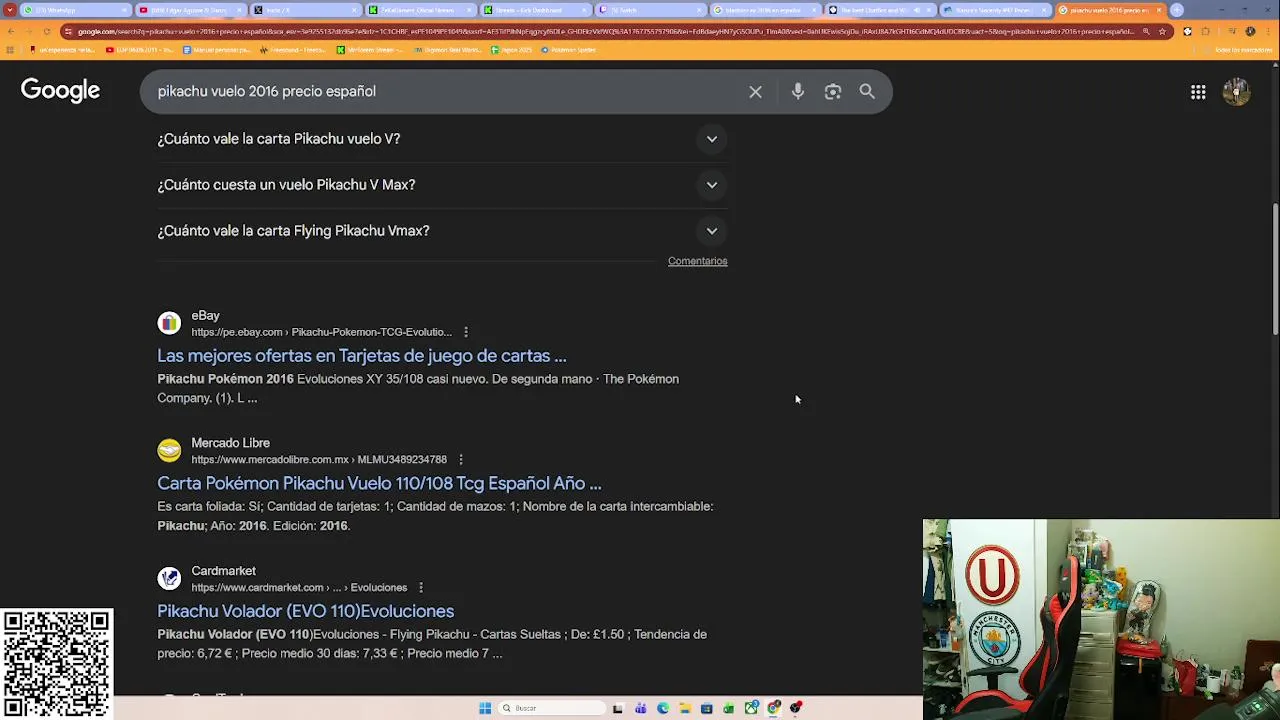Open "Carta Pokémon Pikachu Vuelo 110/108" result
Screen dimensions: 1280x720
pos(379,484)
